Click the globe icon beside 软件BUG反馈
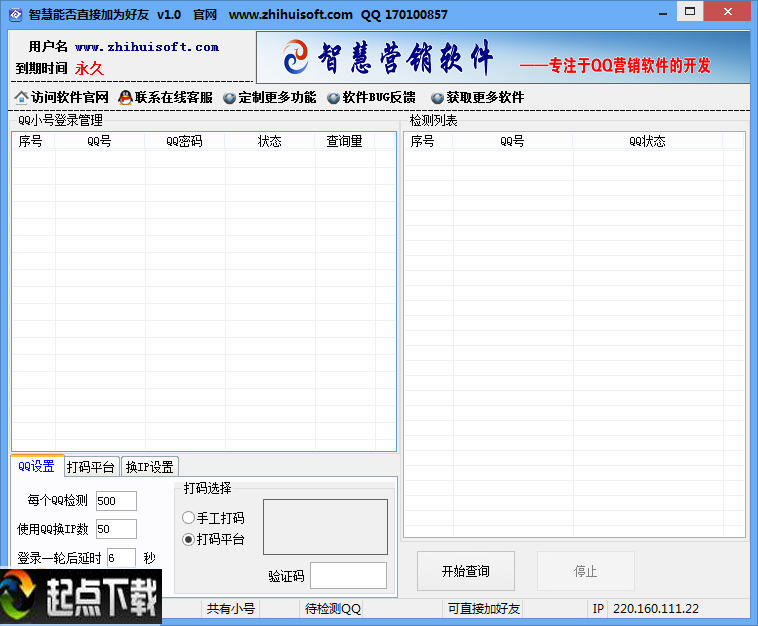This screenshot has width=758, height=626. coord(334,98)
